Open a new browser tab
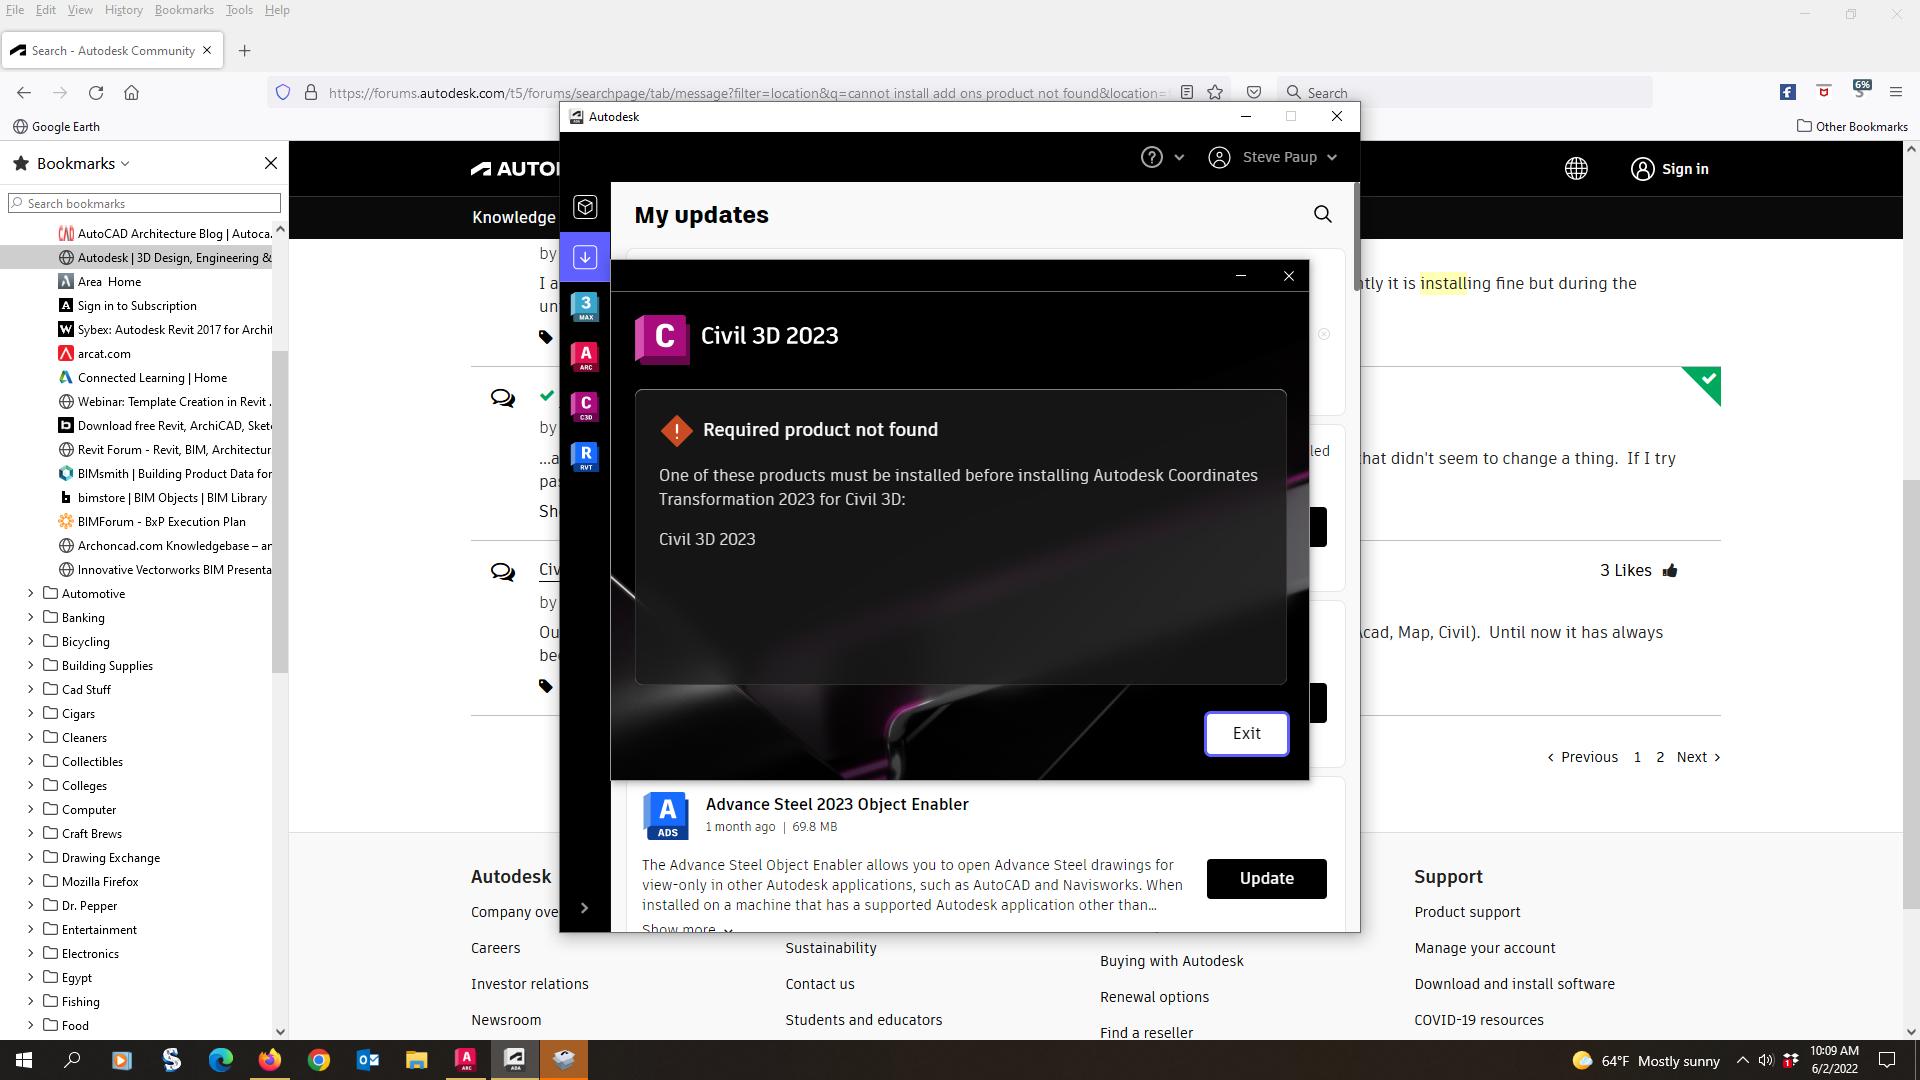 tap(245, 50)
